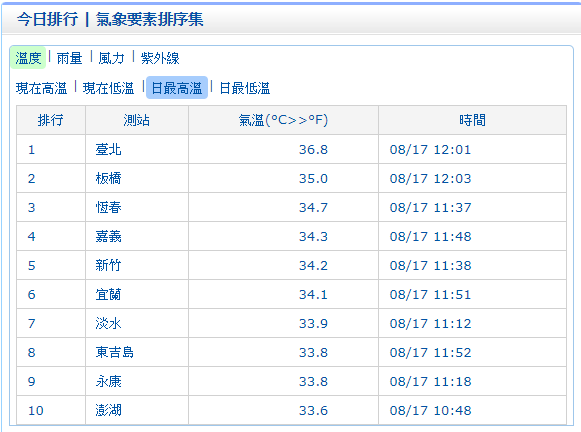Screen dimensions: 581x432
Task: Click the time 08/17 10:48
Action: (430, 411)
